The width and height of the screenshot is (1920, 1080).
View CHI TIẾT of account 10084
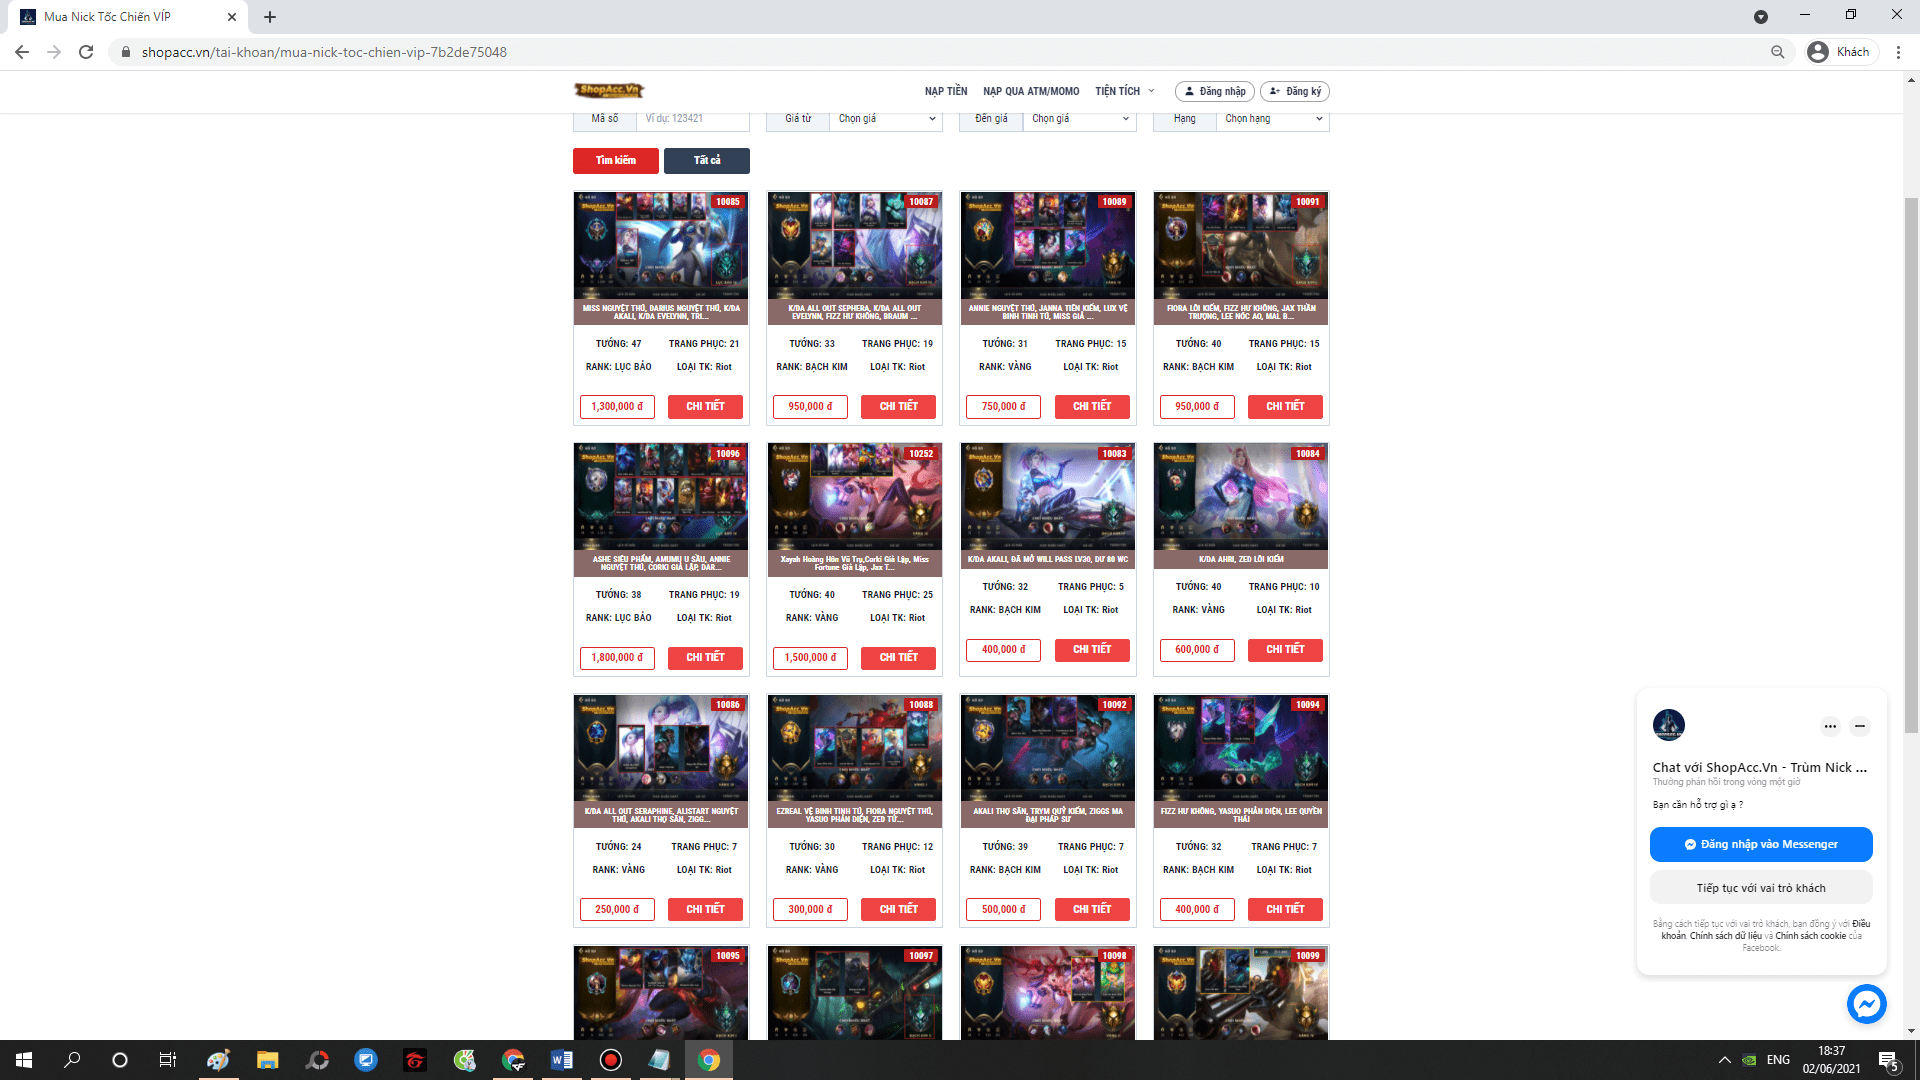point(1285,650)
